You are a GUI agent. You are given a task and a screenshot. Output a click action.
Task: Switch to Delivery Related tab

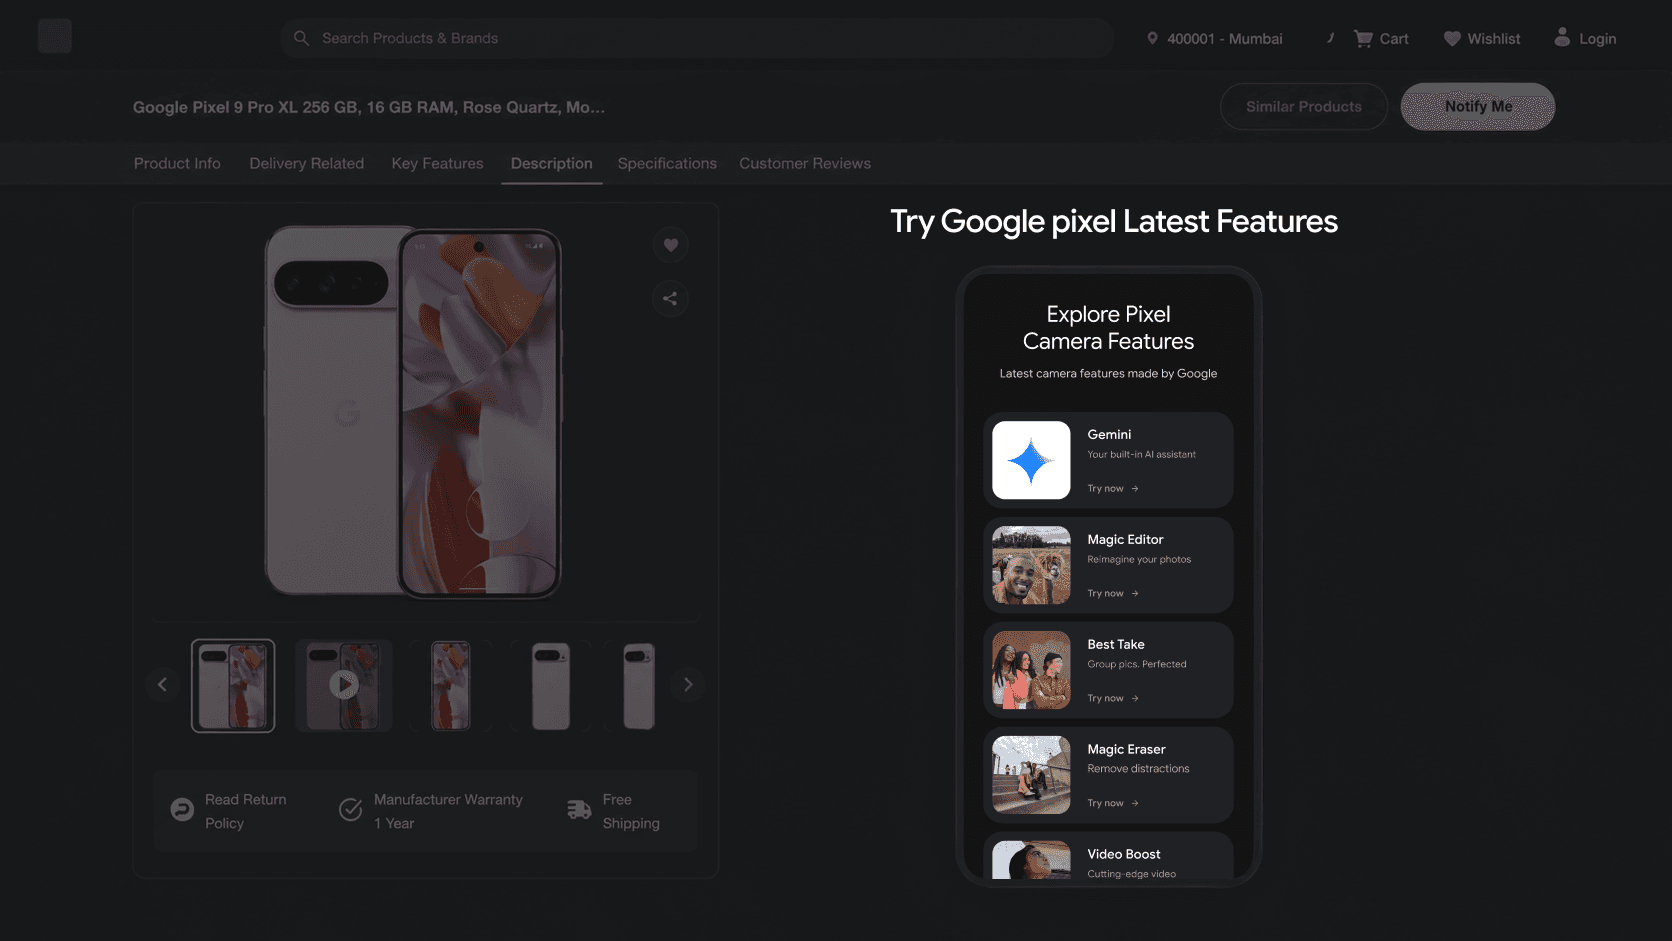click(x=306, y=163)
